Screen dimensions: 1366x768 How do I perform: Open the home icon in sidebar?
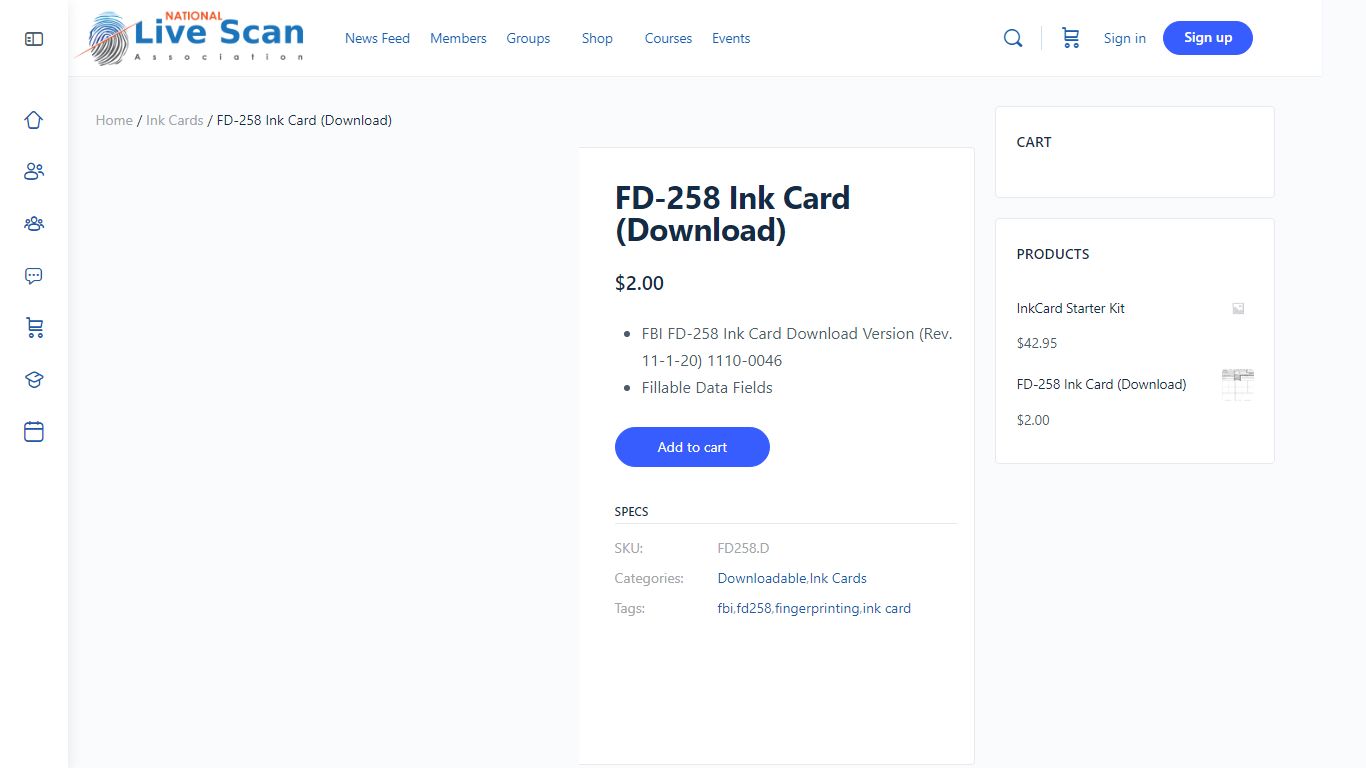(x=34, y=120)
